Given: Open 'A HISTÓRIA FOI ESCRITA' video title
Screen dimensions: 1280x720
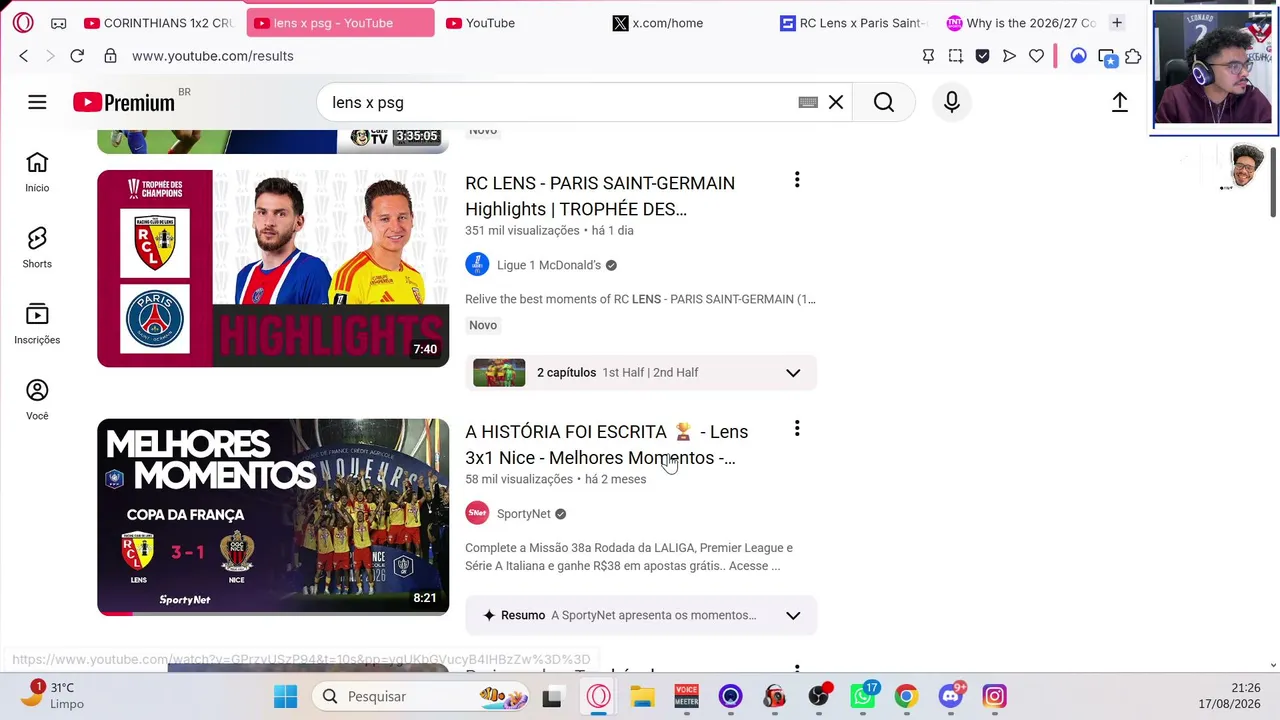Looking at the screenshot, I should (607, 445).
